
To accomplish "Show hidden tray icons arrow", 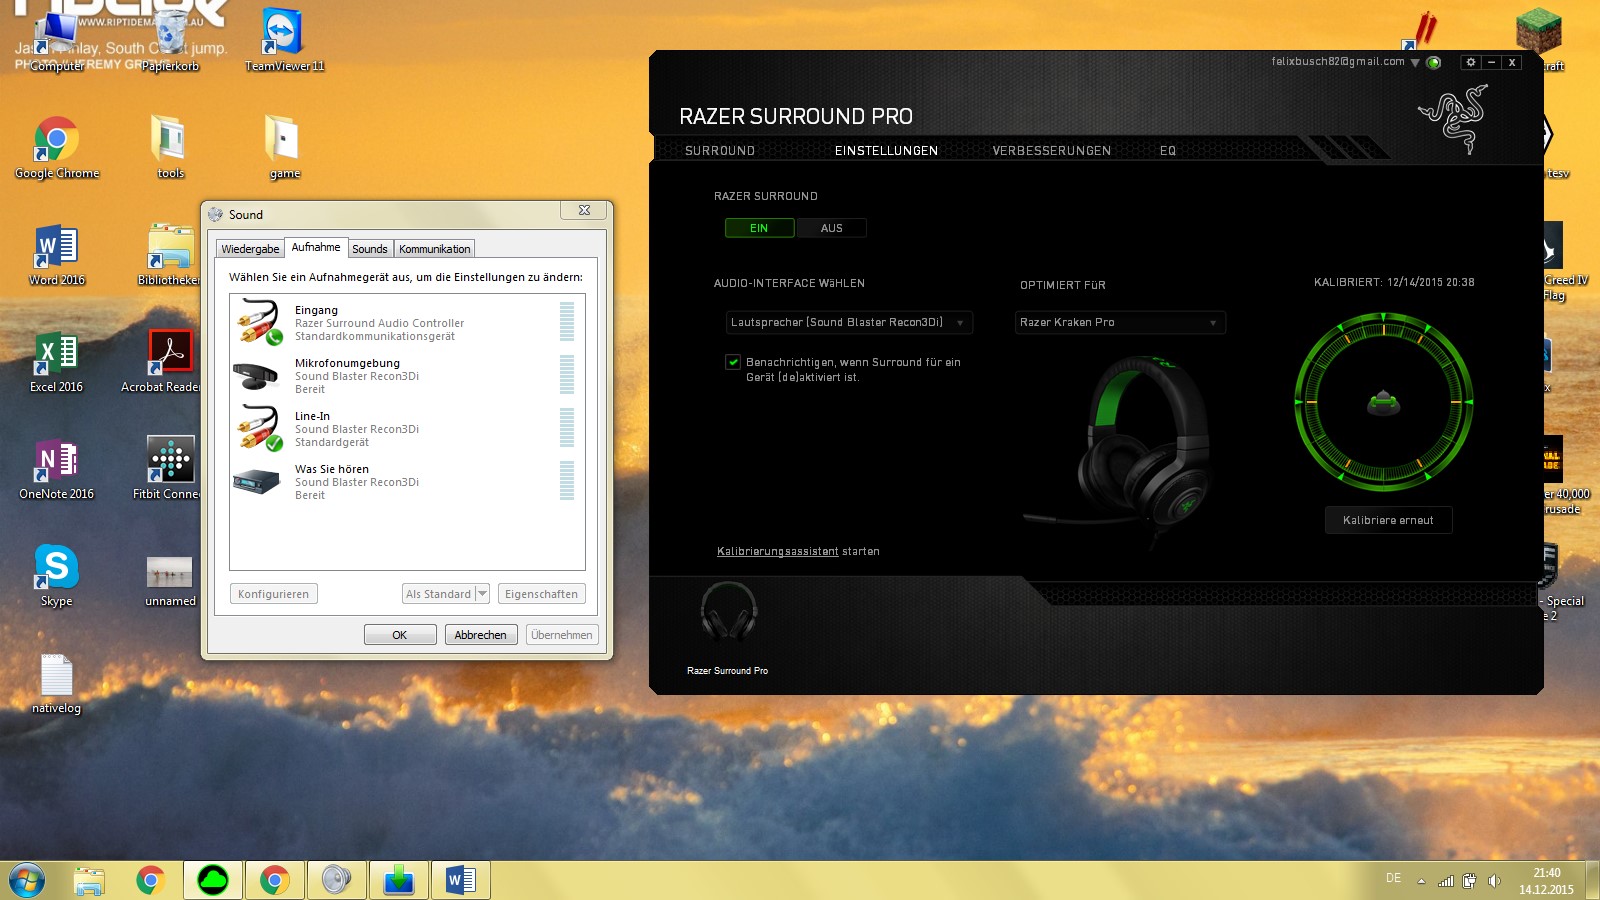I will coord(1421,881).
